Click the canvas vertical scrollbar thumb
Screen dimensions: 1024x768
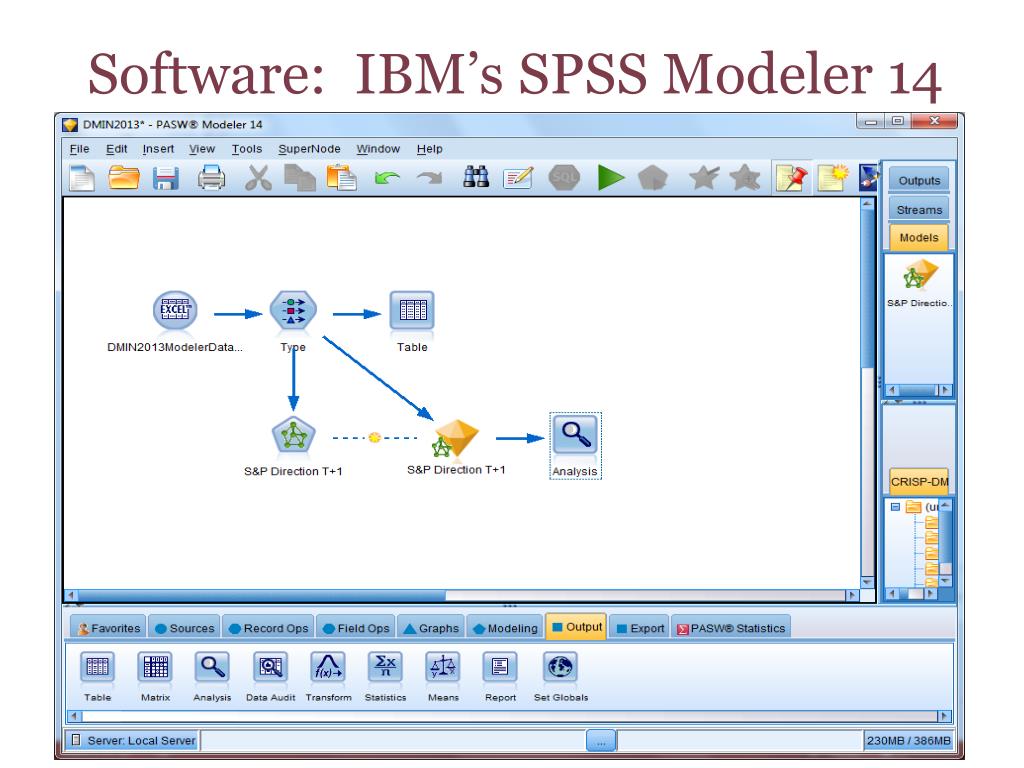tap(867, 290)
